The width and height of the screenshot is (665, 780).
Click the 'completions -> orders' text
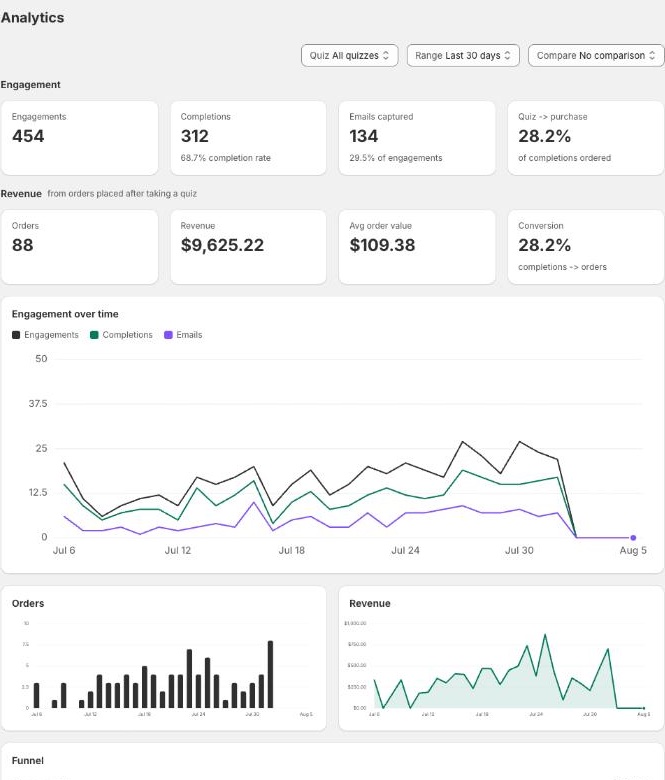[562, 267]
